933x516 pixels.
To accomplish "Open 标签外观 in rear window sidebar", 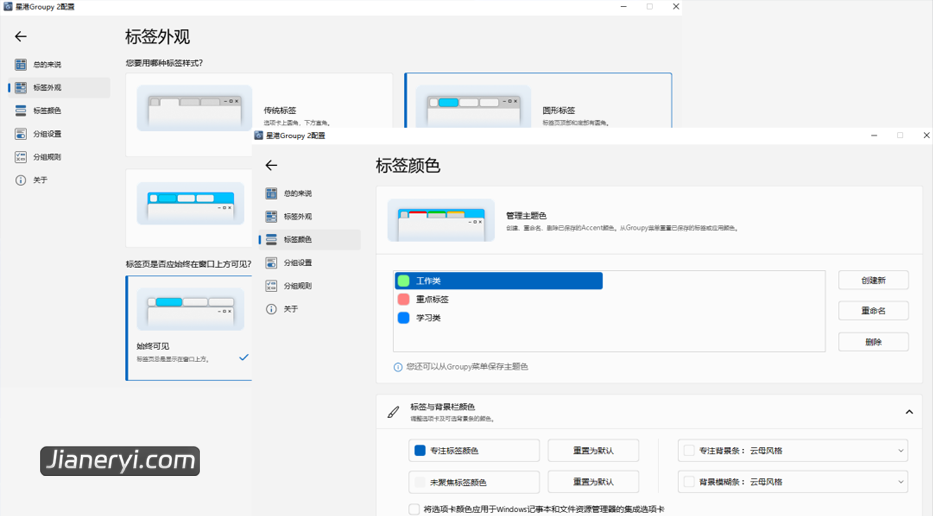I will point(60,87).
